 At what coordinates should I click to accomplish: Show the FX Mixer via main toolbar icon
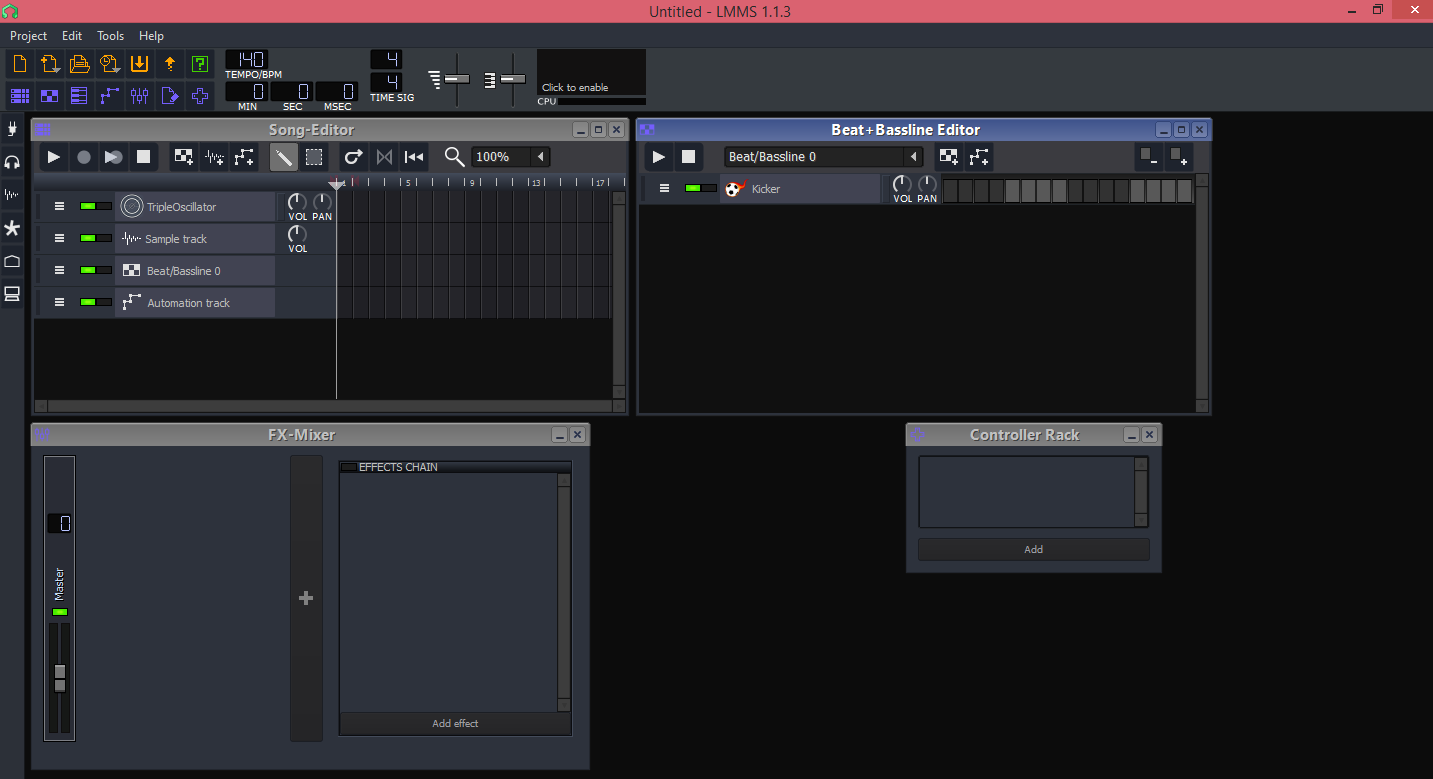coord(140,96)
